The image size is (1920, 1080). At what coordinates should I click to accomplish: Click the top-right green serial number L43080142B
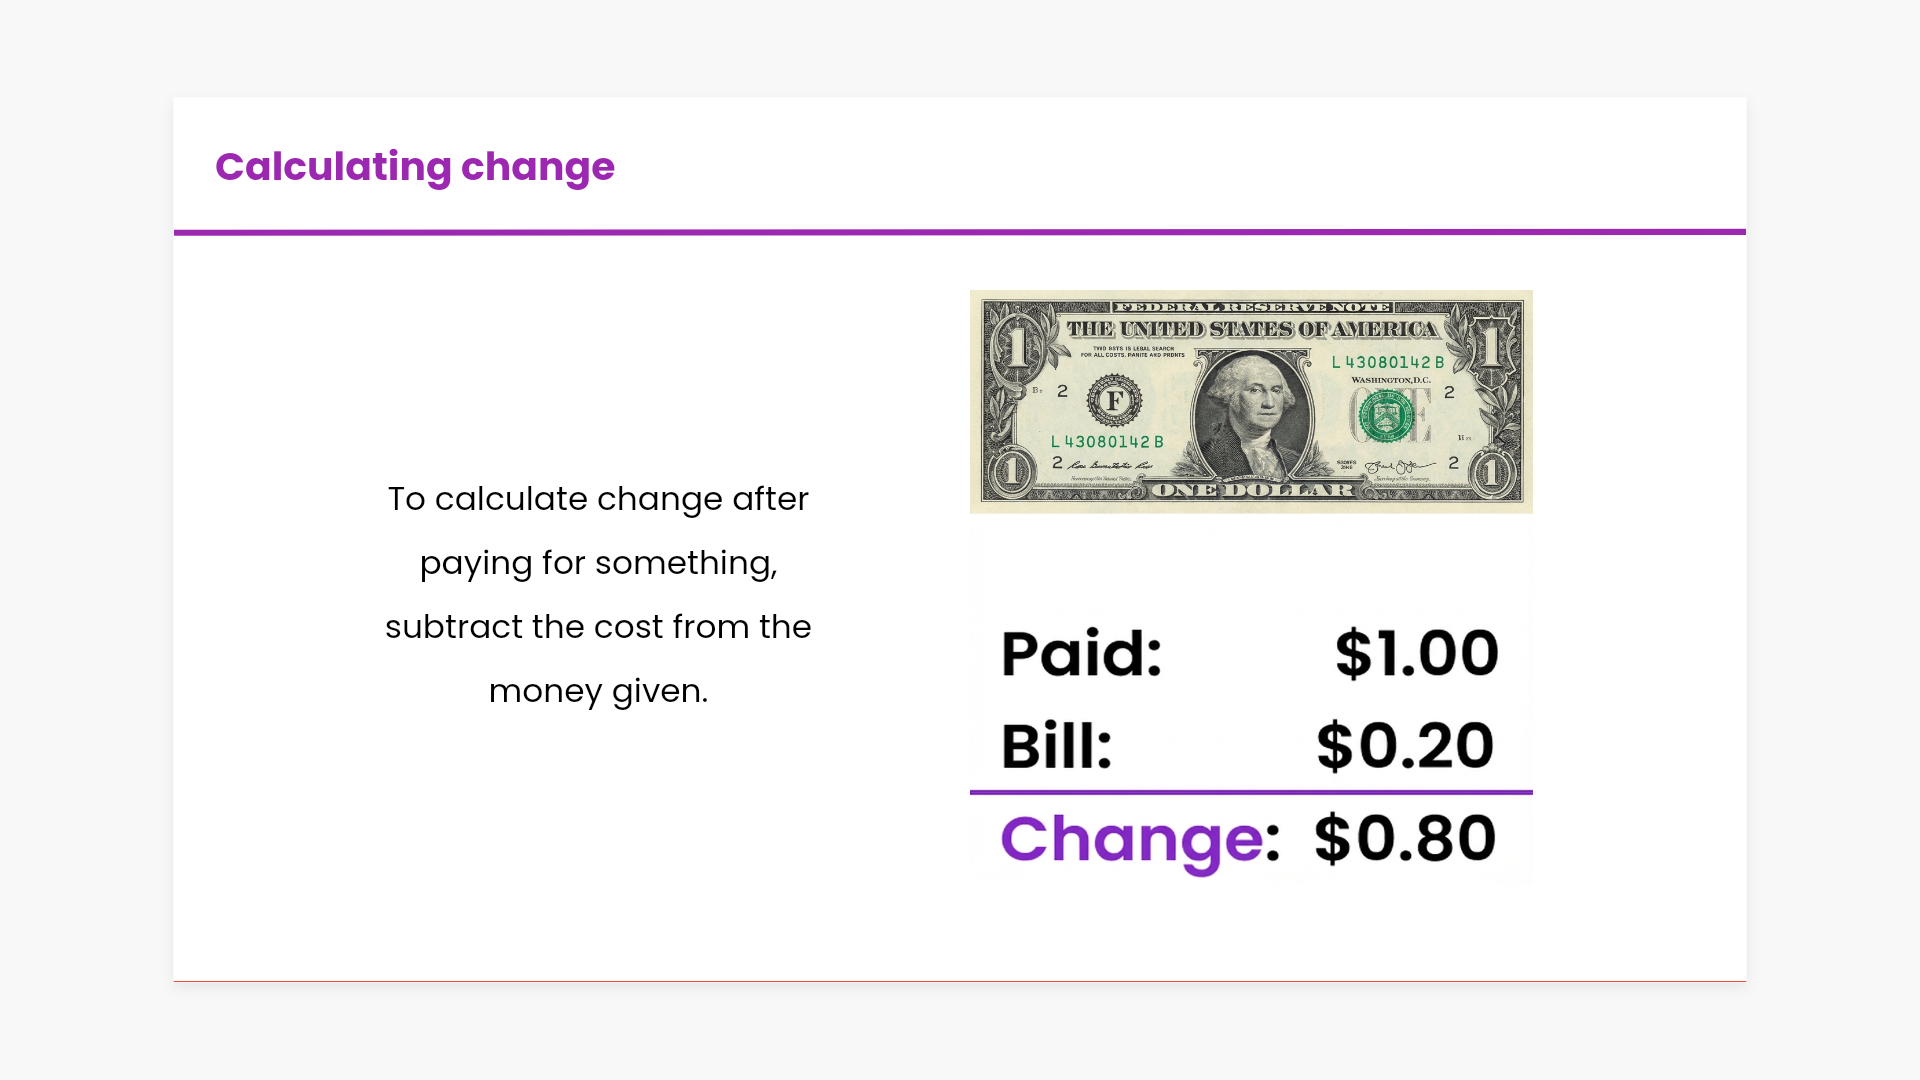(x=1388, y=362)
